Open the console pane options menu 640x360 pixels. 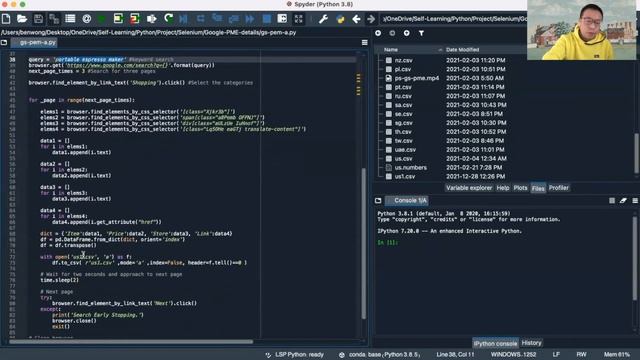tap(635, 200)
